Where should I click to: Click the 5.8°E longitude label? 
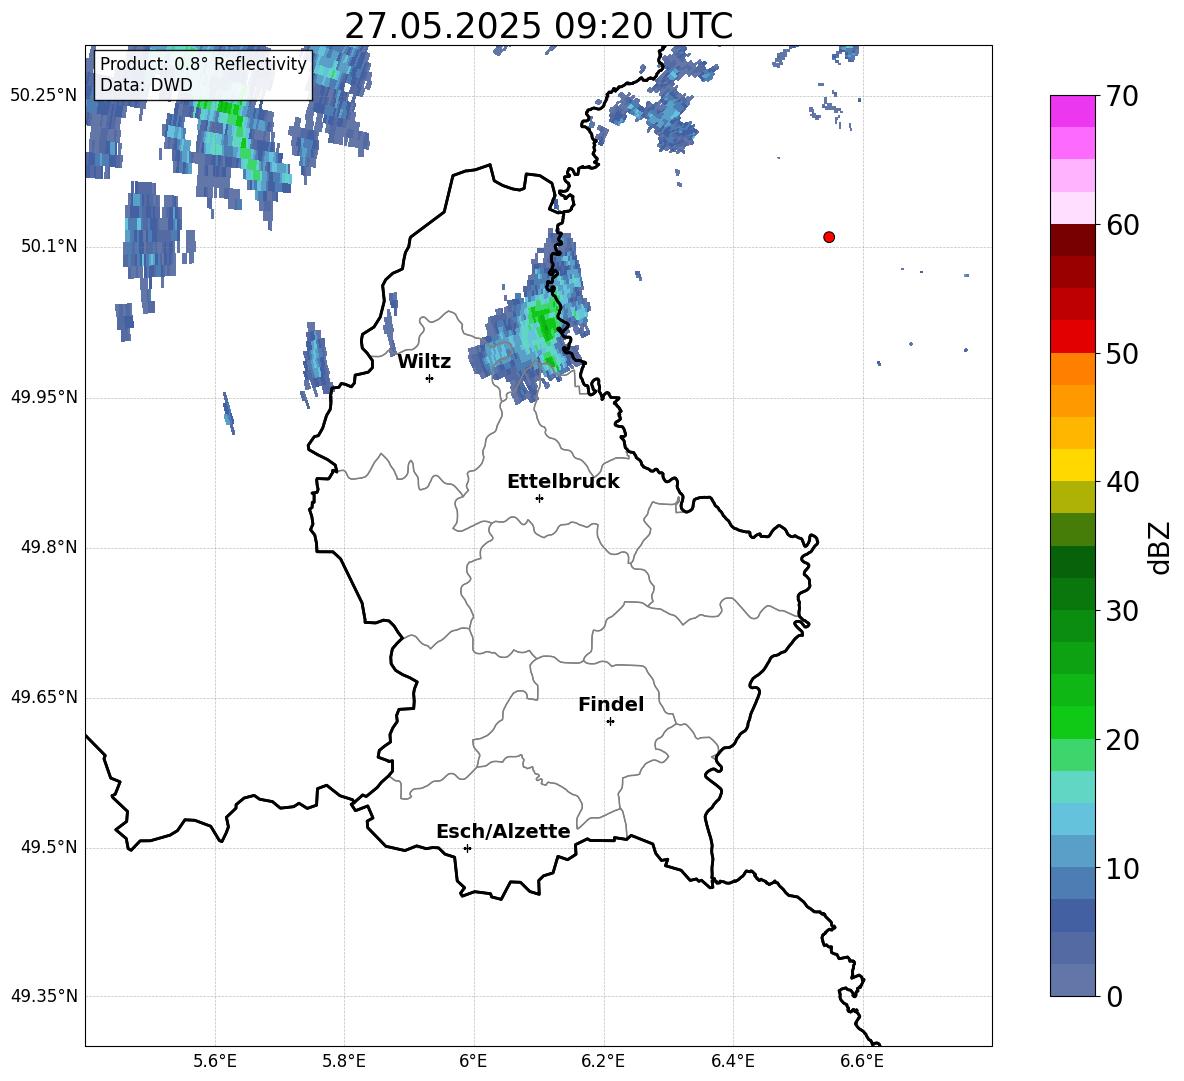pos(344,1061)
